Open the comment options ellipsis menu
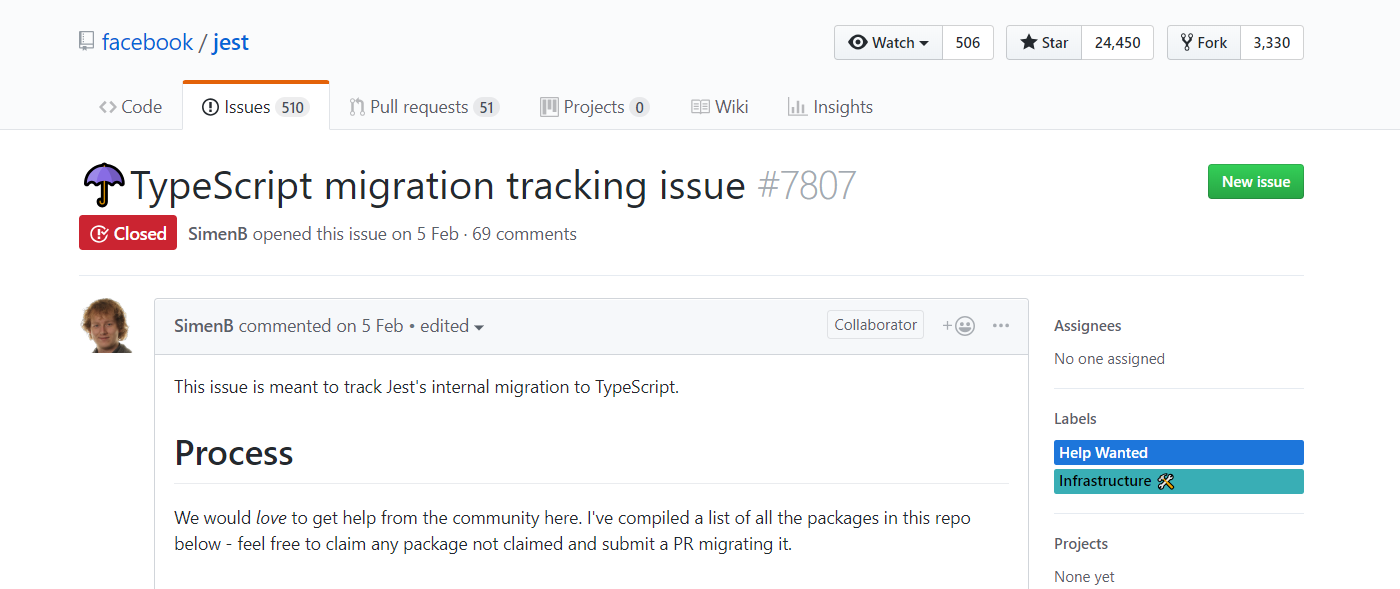This screenshot has height=589, width=1400. pos(1001,326)
